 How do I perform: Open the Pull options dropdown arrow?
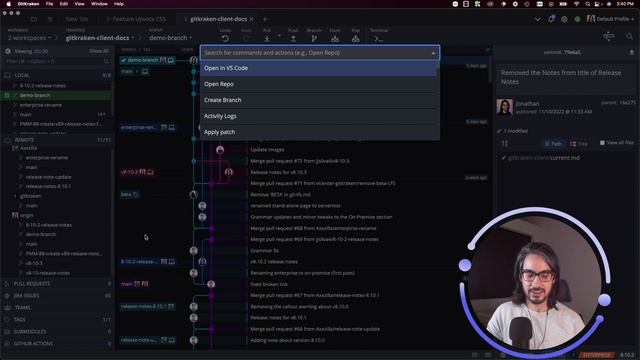(279, 36)
